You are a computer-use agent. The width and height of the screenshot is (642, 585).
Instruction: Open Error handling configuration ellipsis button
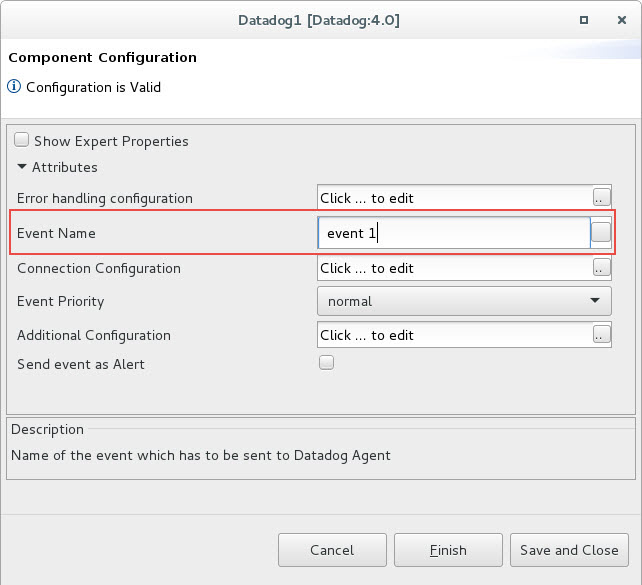(x=601, y=198)
